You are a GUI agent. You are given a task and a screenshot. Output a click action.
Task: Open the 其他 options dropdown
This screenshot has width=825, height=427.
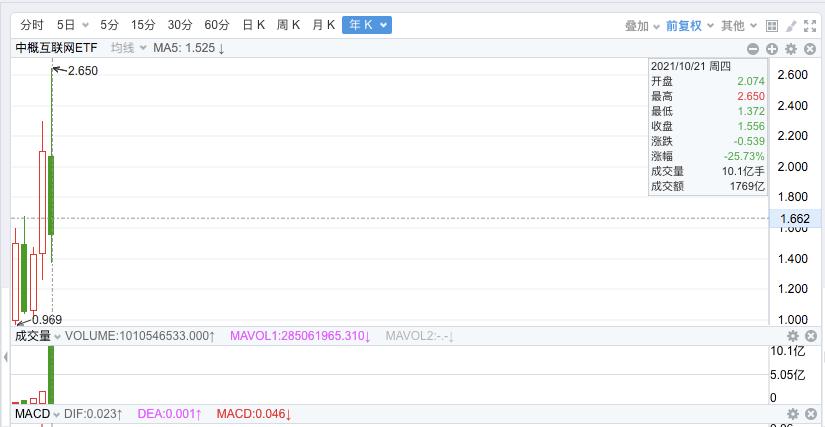(x=739, y=26)
